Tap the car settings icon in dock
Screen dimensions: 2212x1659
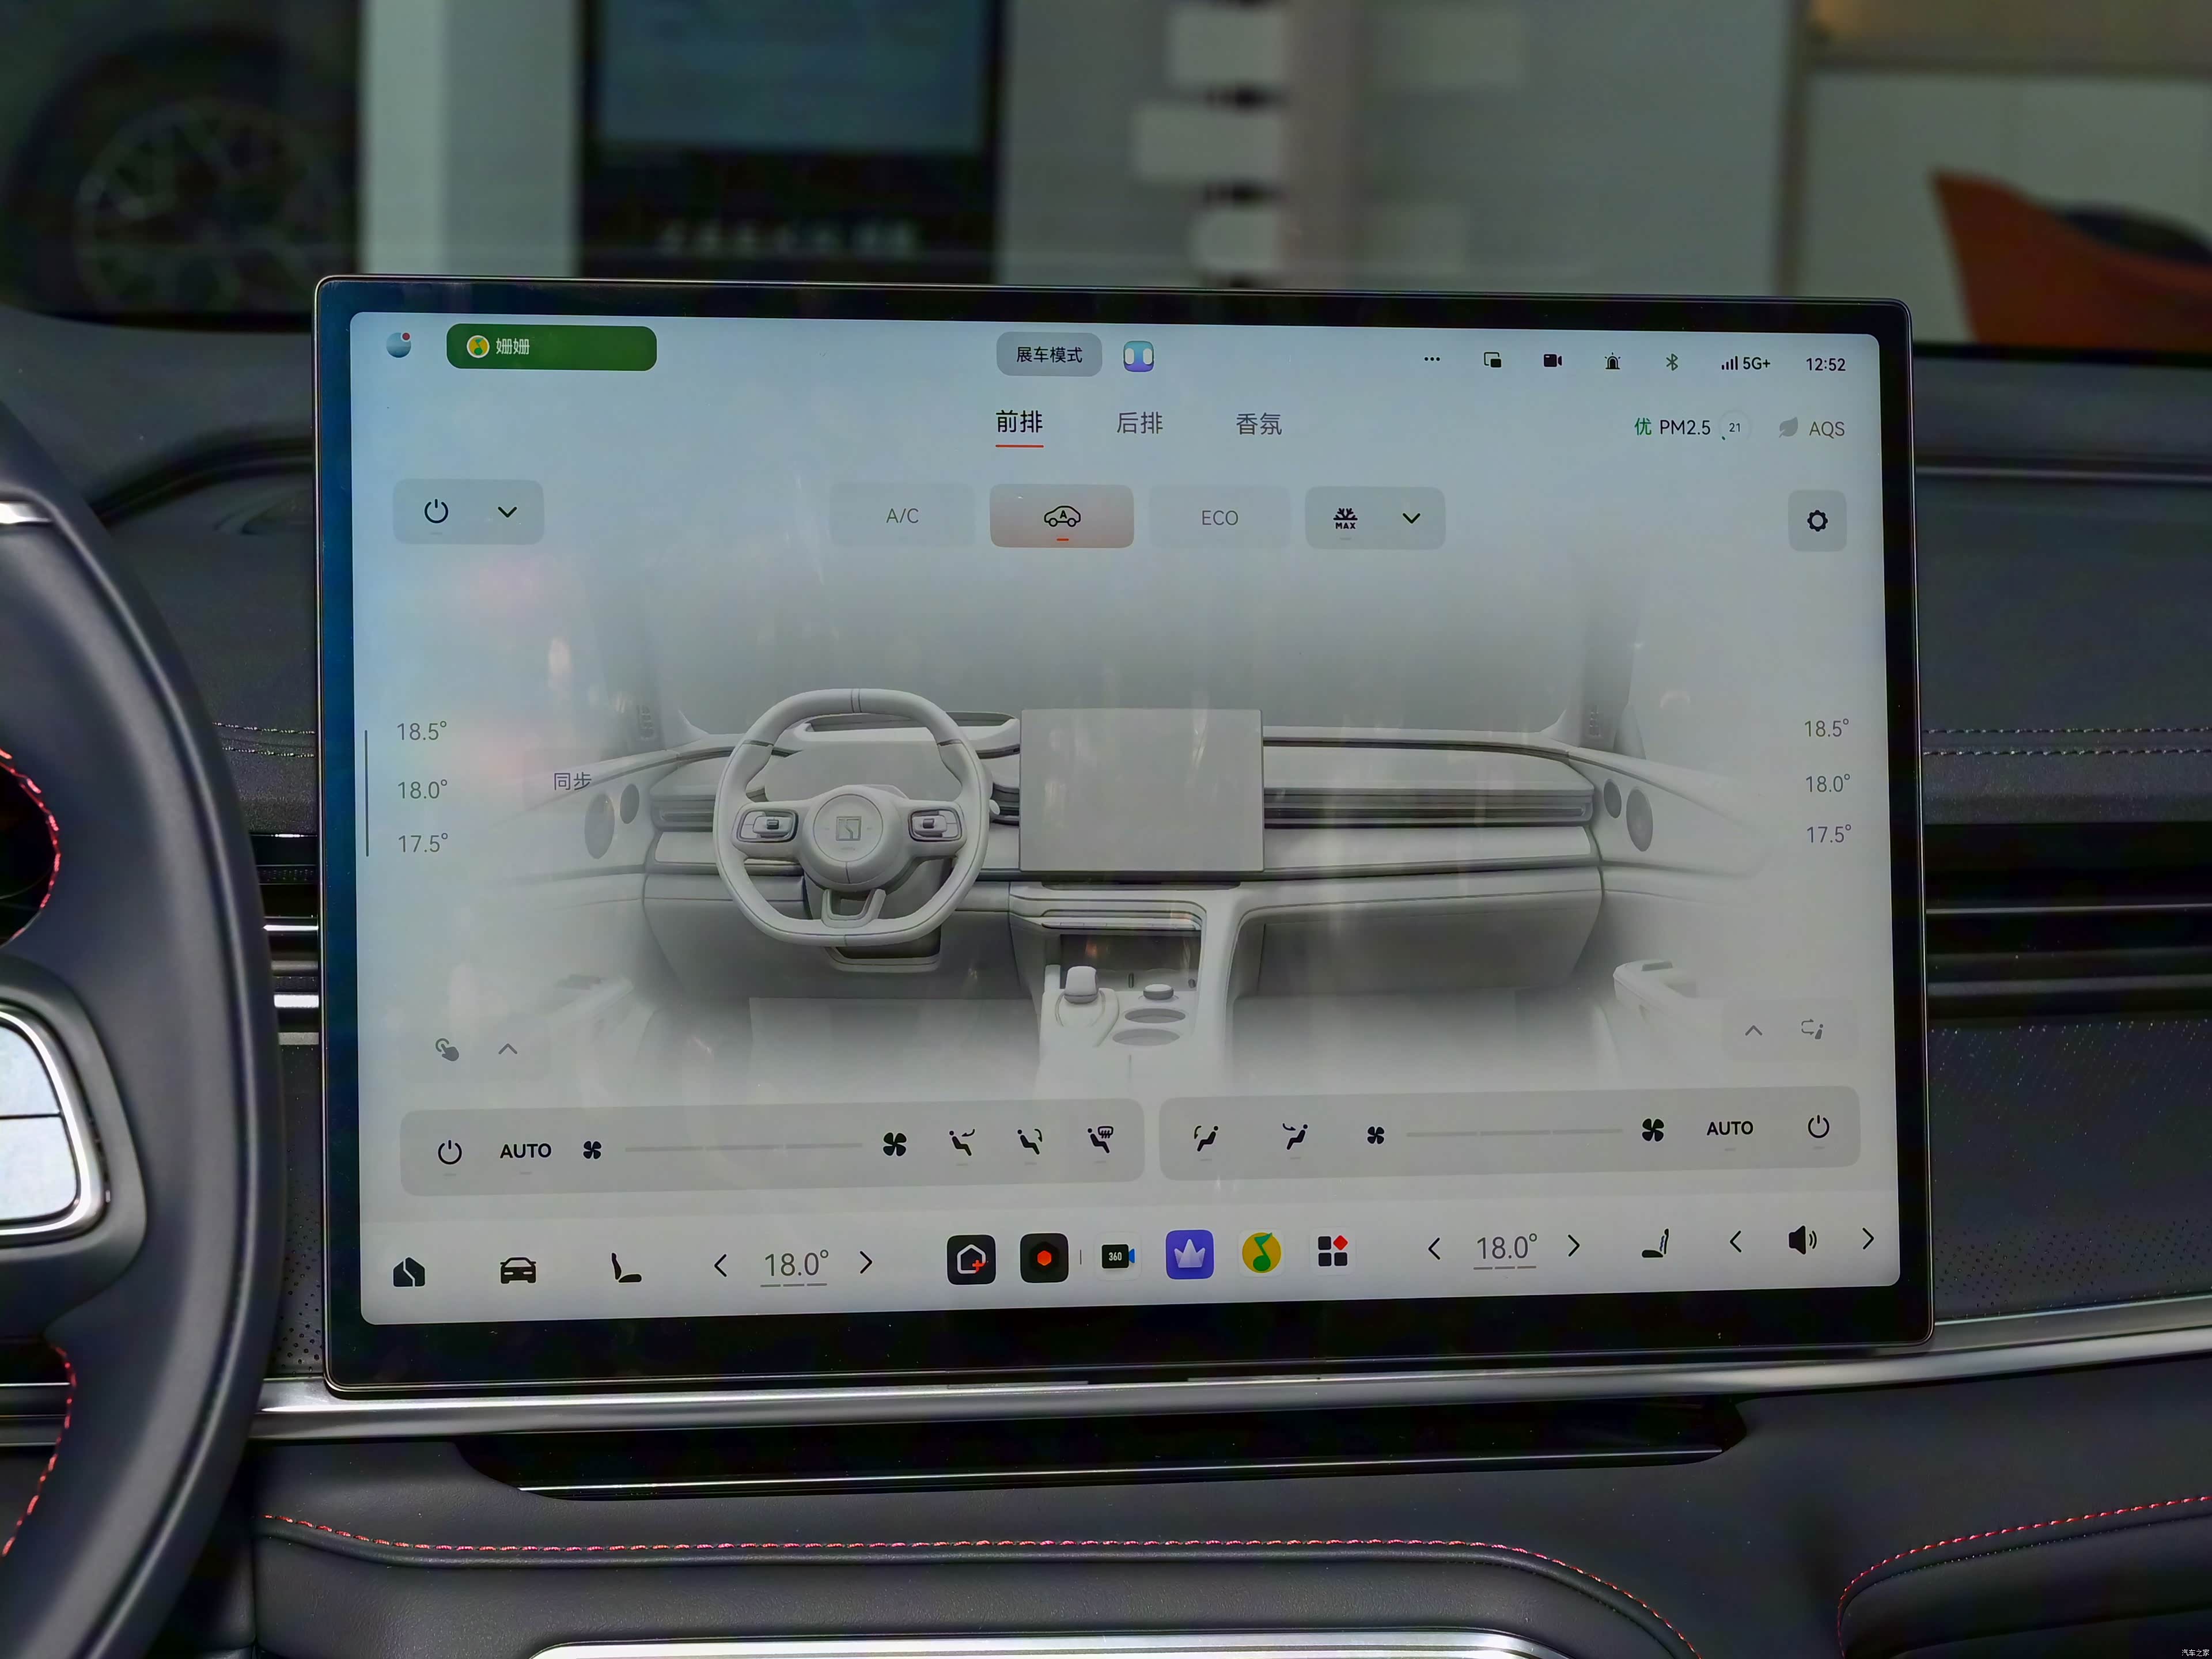518,1270
